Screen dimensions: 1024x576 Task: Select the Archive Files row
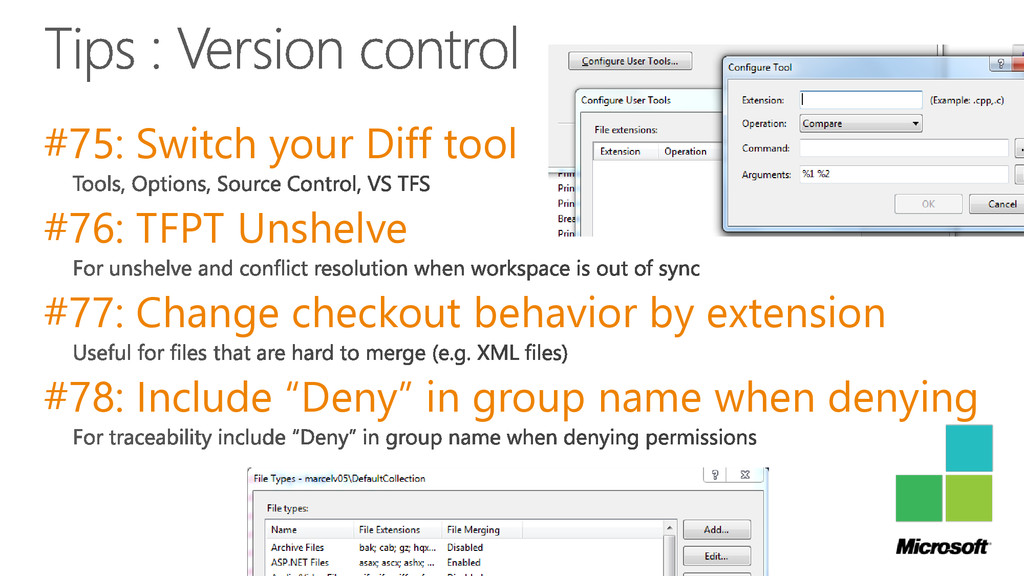point(463,547)
